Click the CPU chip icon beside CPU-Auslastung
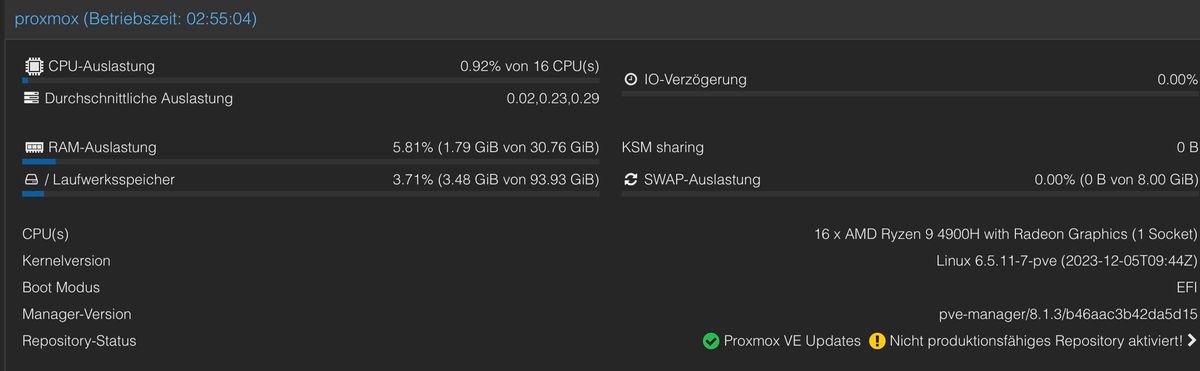 click(x=33, y=66)
